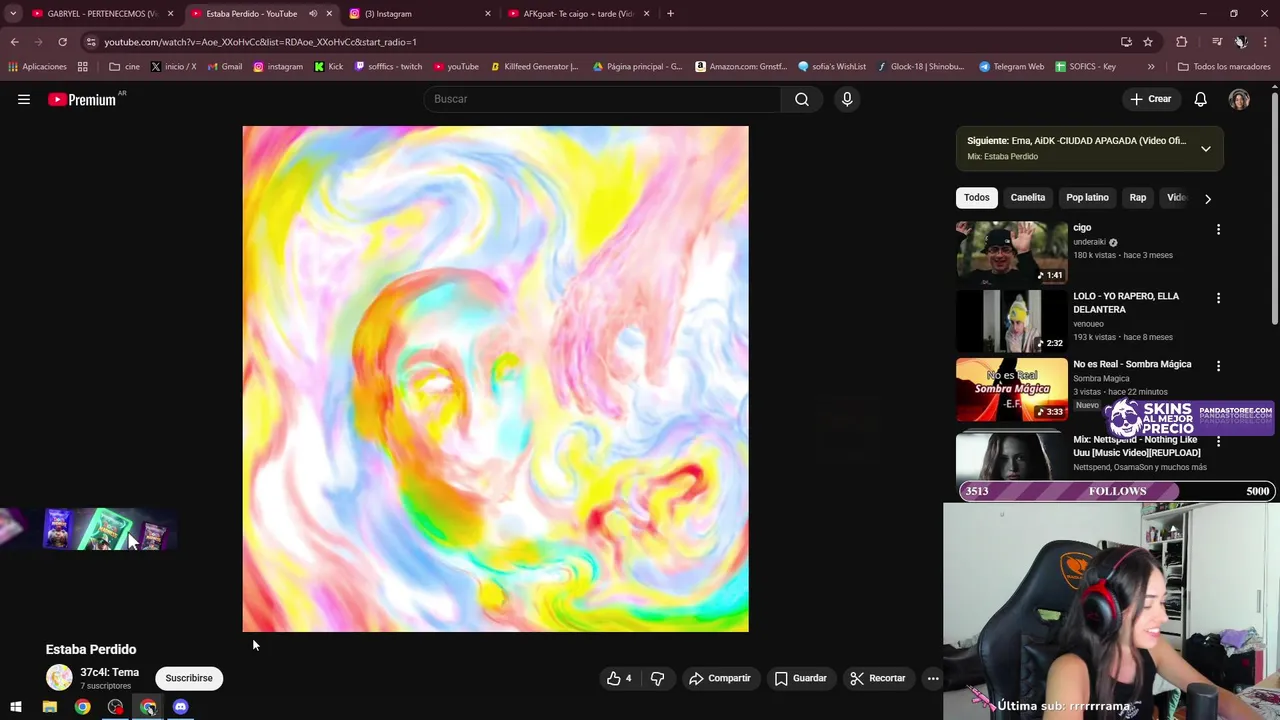1280x720 pixels.
Task: Open the YouTube account avatar menu
Action: pos(1239,99)
